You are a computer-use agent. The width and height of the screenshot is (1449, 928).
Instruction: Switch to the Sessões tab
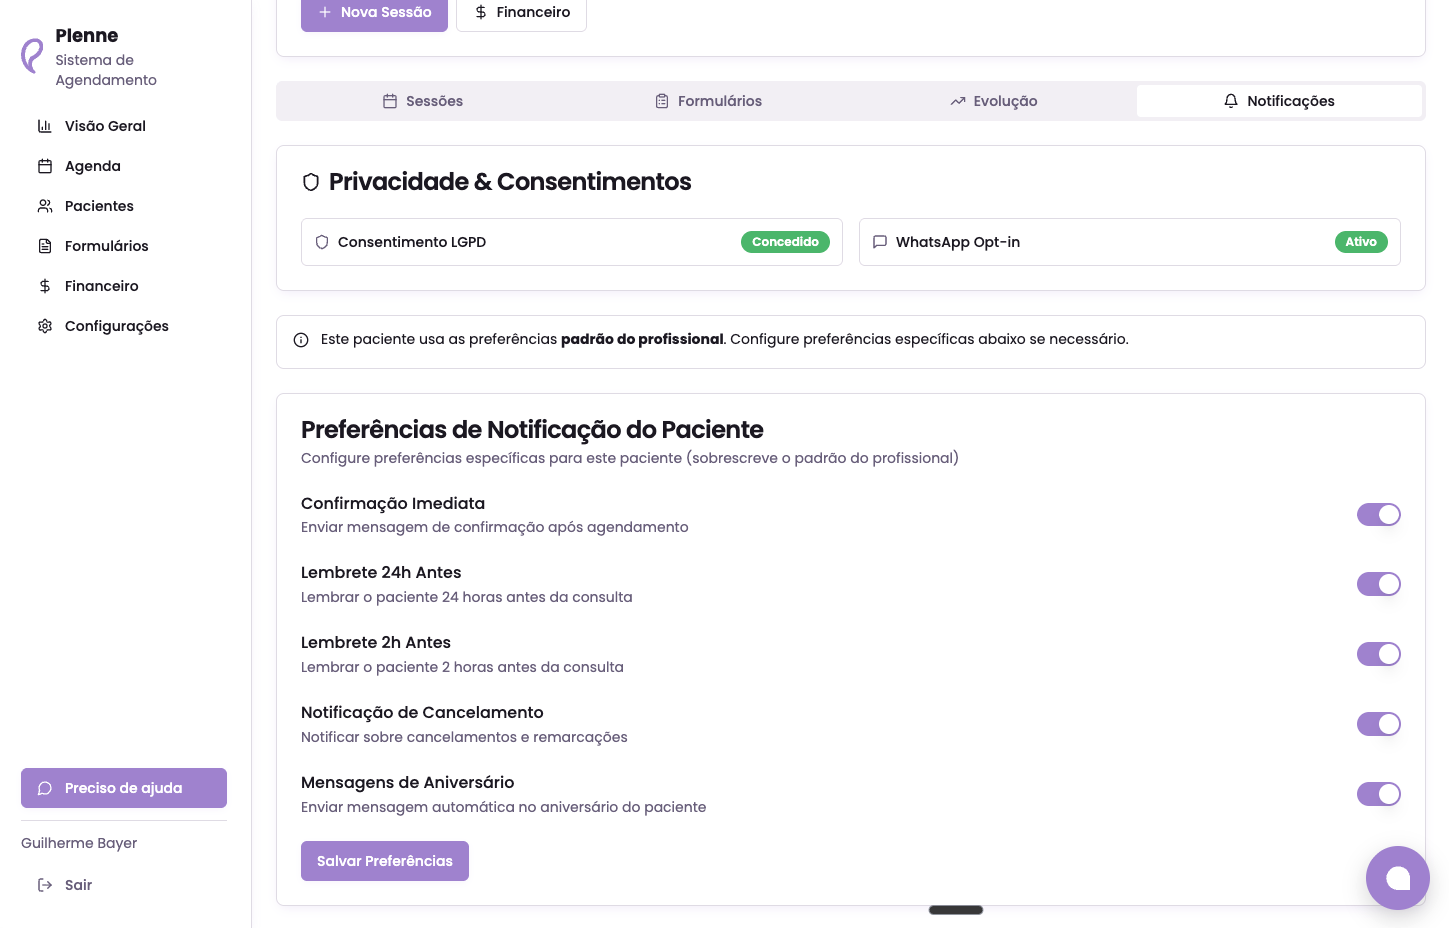click(423, 101)
